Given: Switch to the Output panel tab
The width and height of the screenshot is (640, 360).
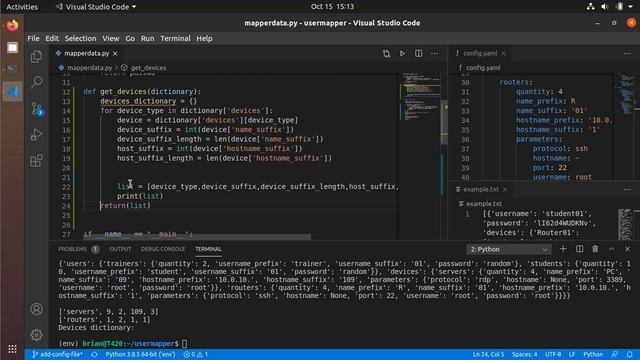Looking at the screenshot, I should (120, 249).
